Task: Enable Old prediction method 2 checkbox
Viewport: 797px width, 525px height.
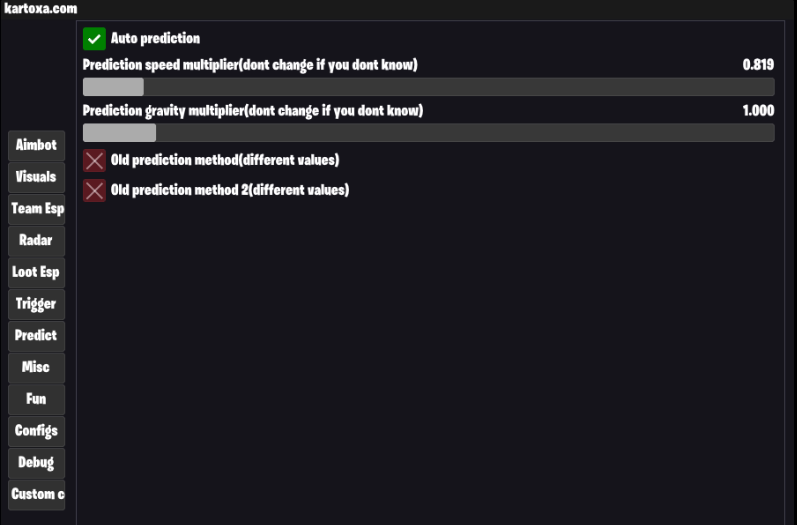Action: [x=95, y=191]
